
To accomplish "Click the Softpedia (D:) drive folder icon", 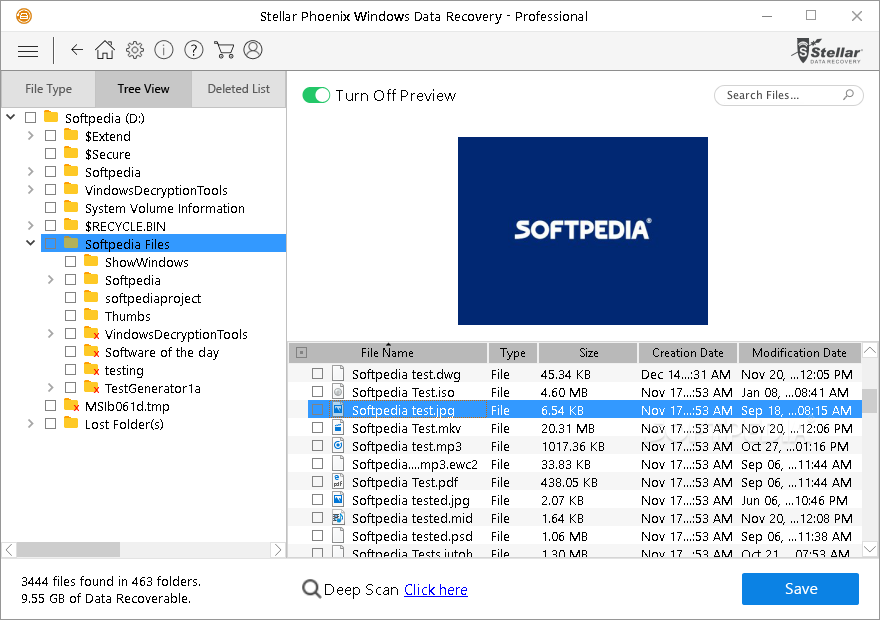I will pyautogui.click(x=51, y=117).
